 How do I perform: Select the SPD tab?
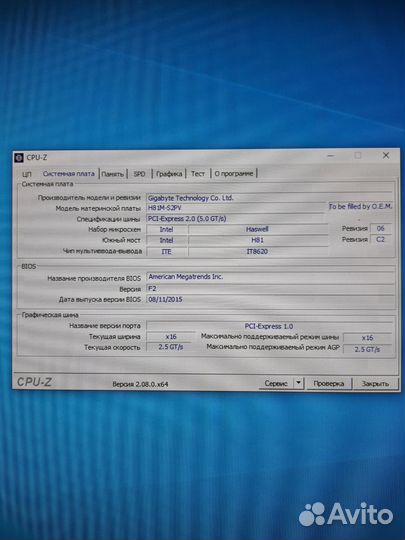click(x=139, y=174)
